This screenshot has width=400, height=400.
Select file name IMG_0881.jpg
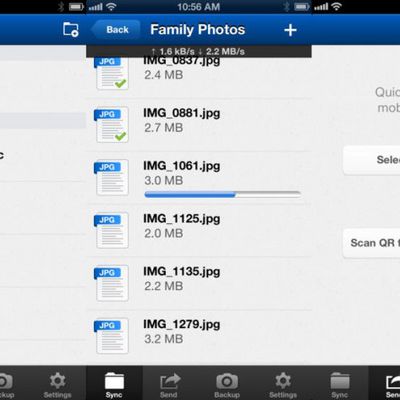pos(182,113)
